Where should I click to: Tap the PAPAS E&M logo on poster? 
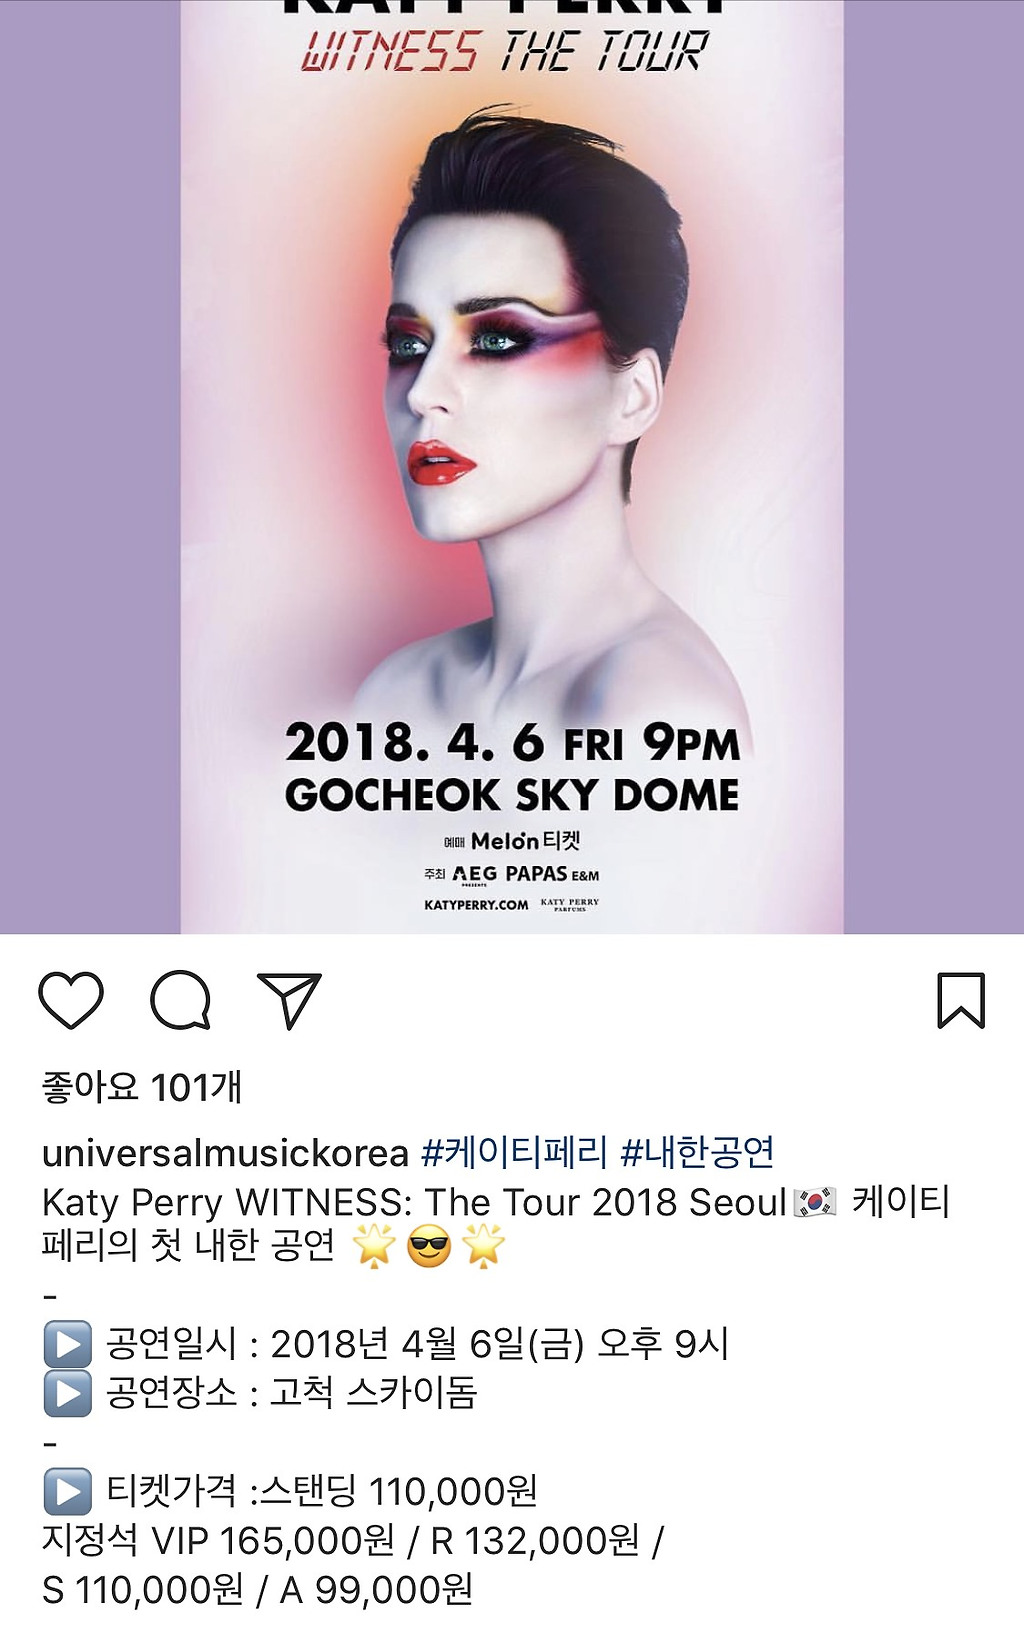552,874
